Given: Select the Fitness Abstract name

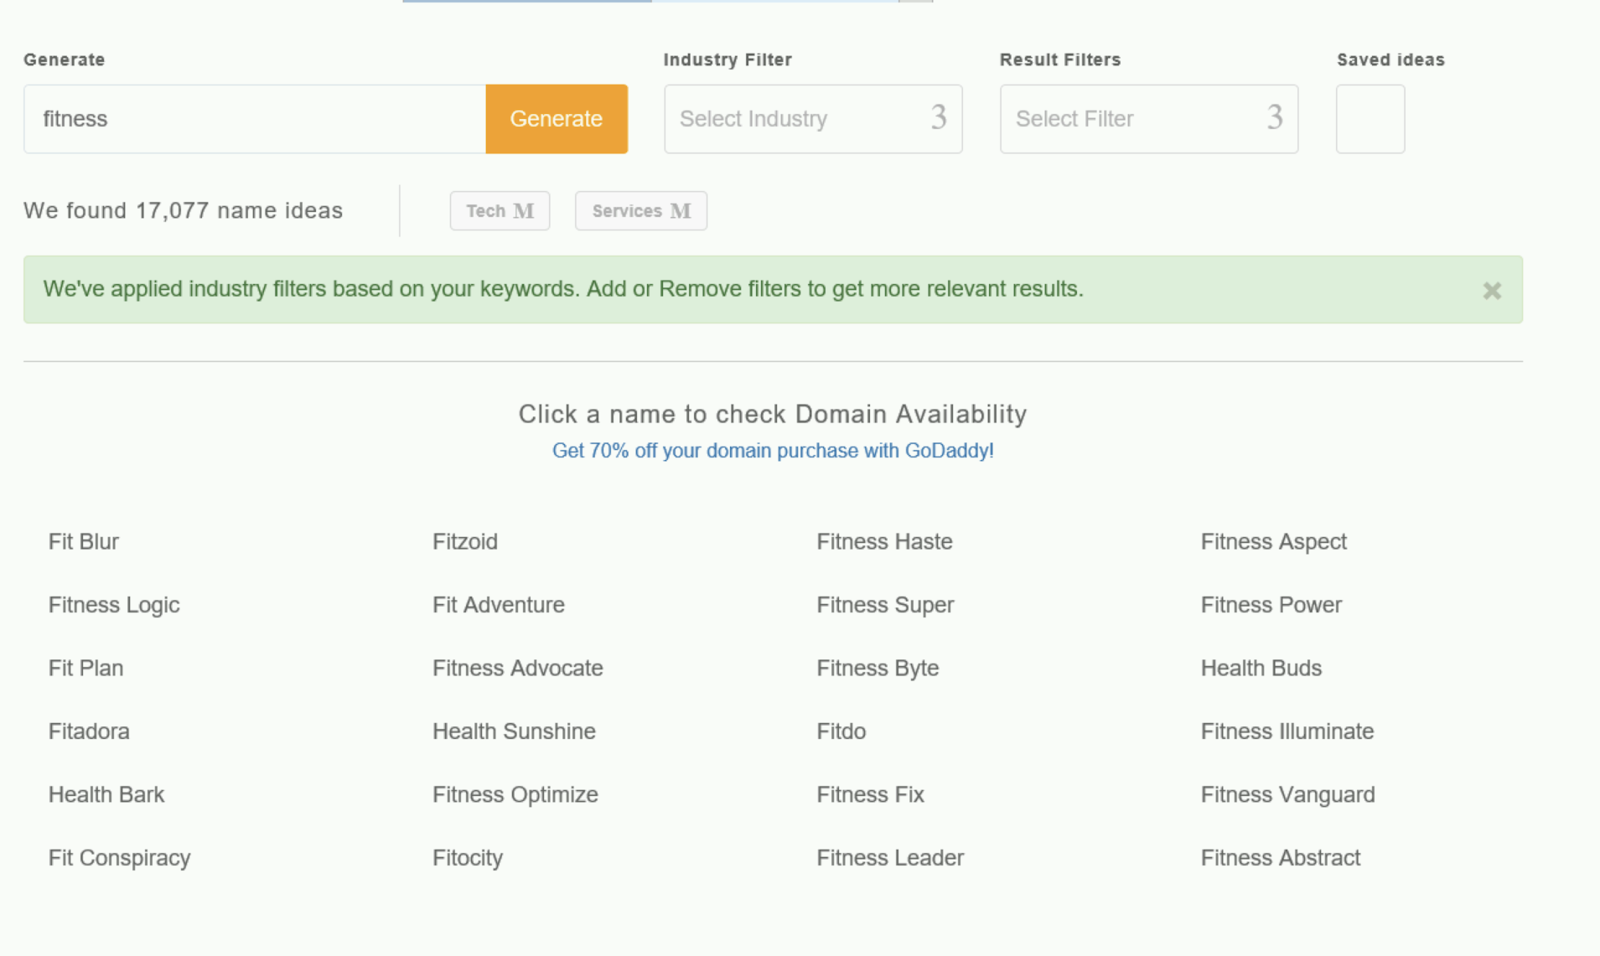Looking at the screenshot, I should coord(1280,858).
